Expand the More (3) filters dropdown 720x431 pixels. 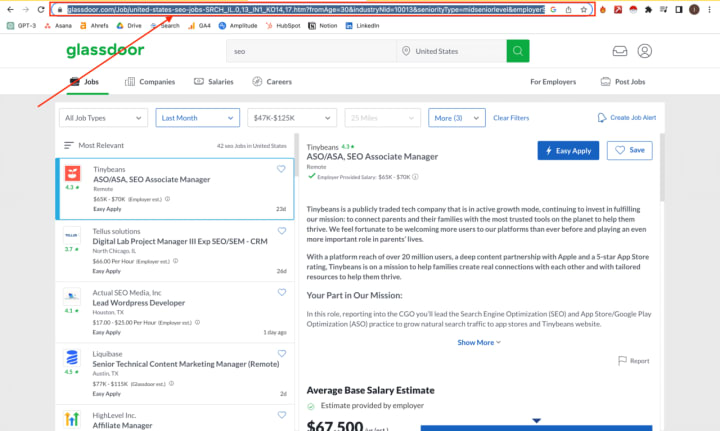click(456, 118)
